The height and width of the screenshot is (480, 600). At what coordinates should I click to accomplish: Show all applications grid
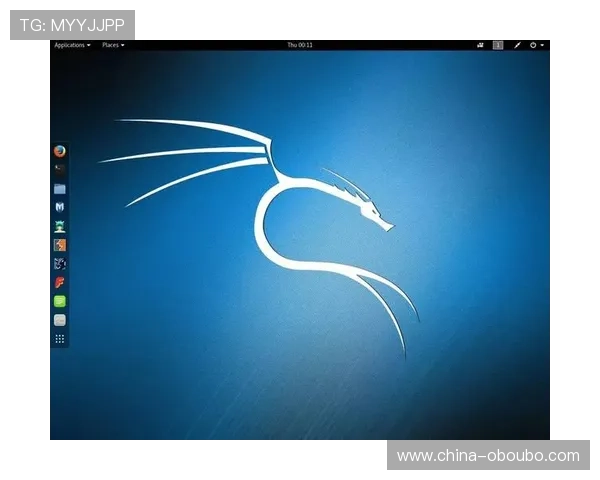tap(60, 339)
